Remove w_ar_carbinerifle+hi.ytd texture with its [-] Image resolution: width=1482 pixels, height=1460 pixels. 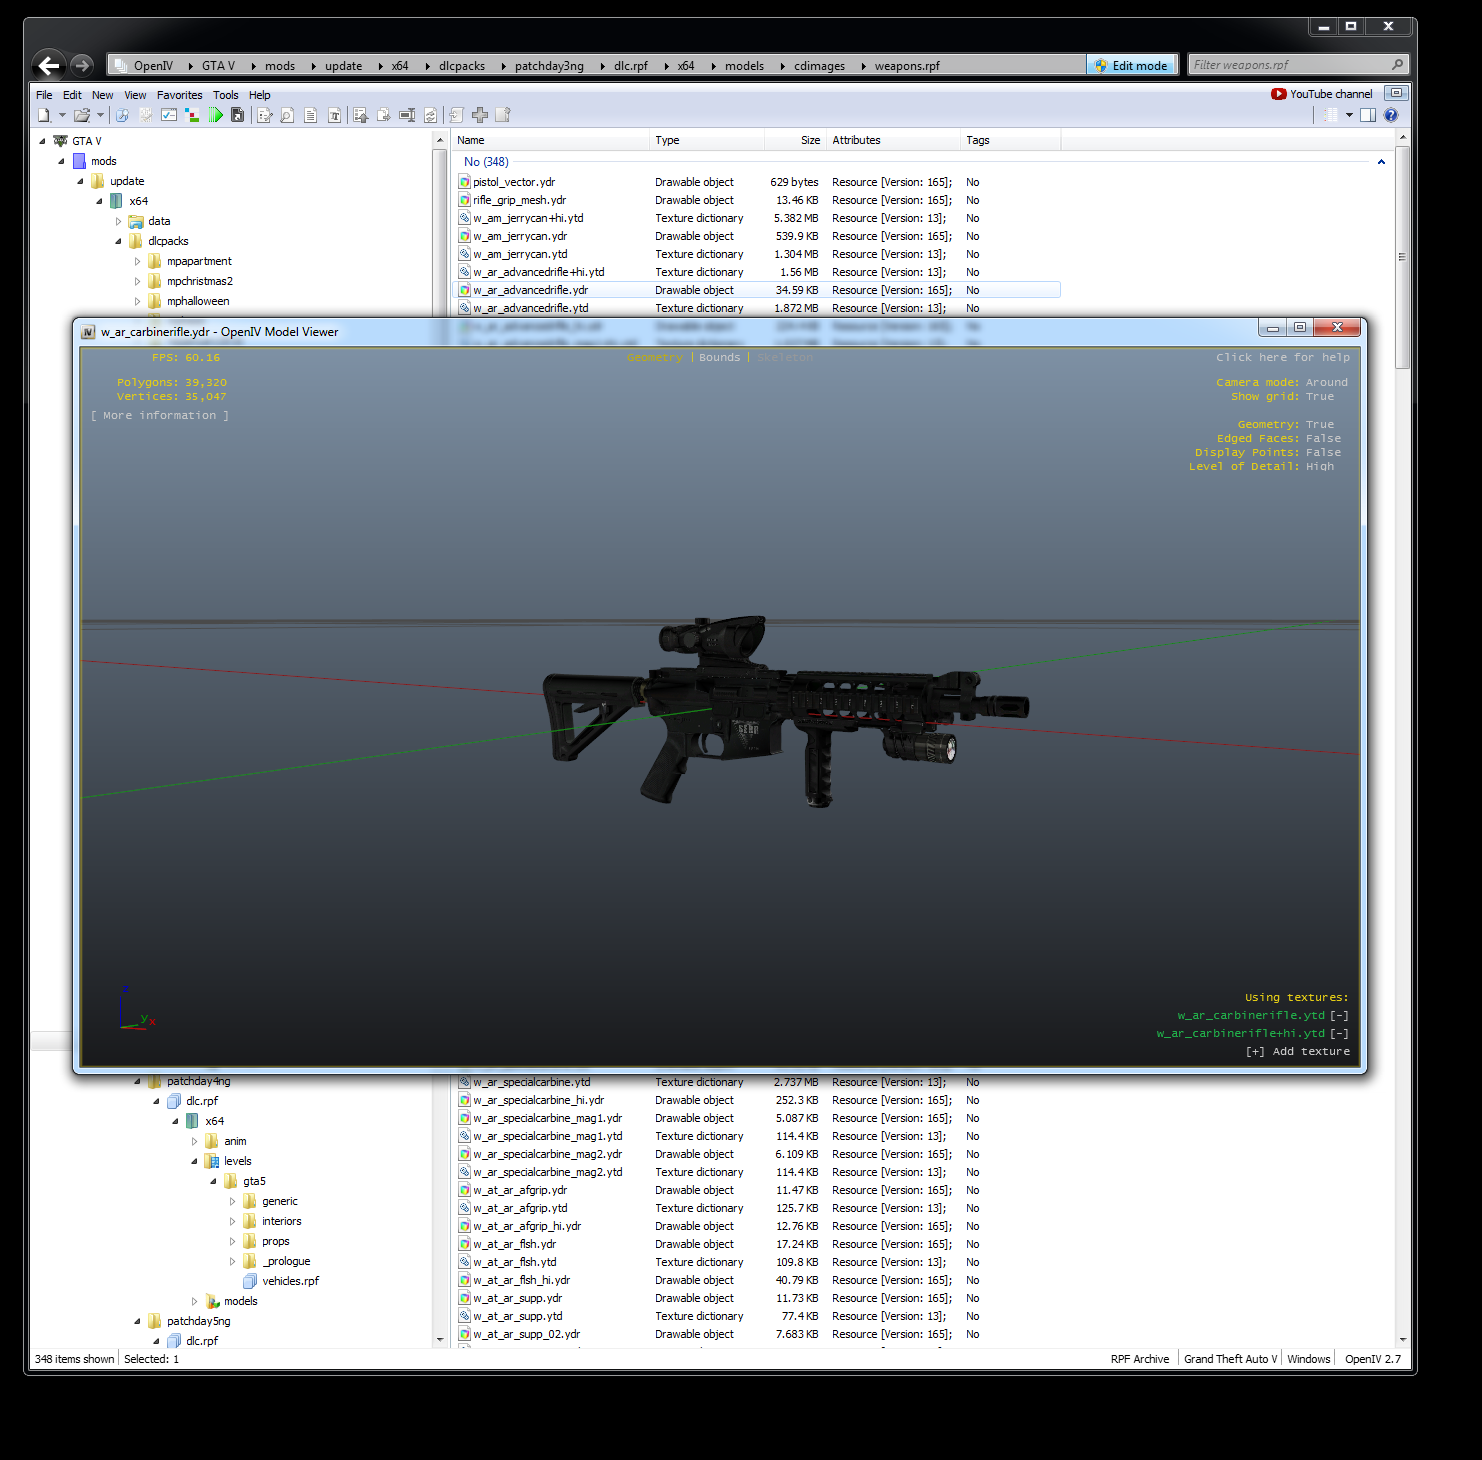pyautogui.click(x=1339, y=1034)
